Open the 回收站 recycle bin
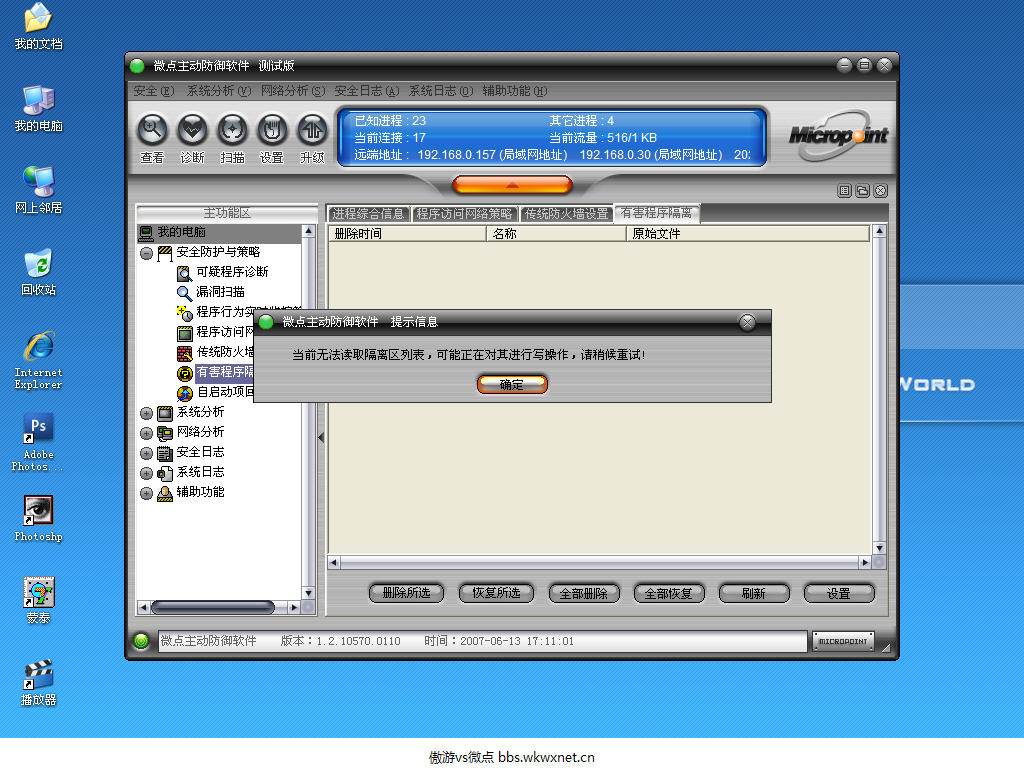The width and height of the screenshot is (1024, 776). tap(39, 273)
